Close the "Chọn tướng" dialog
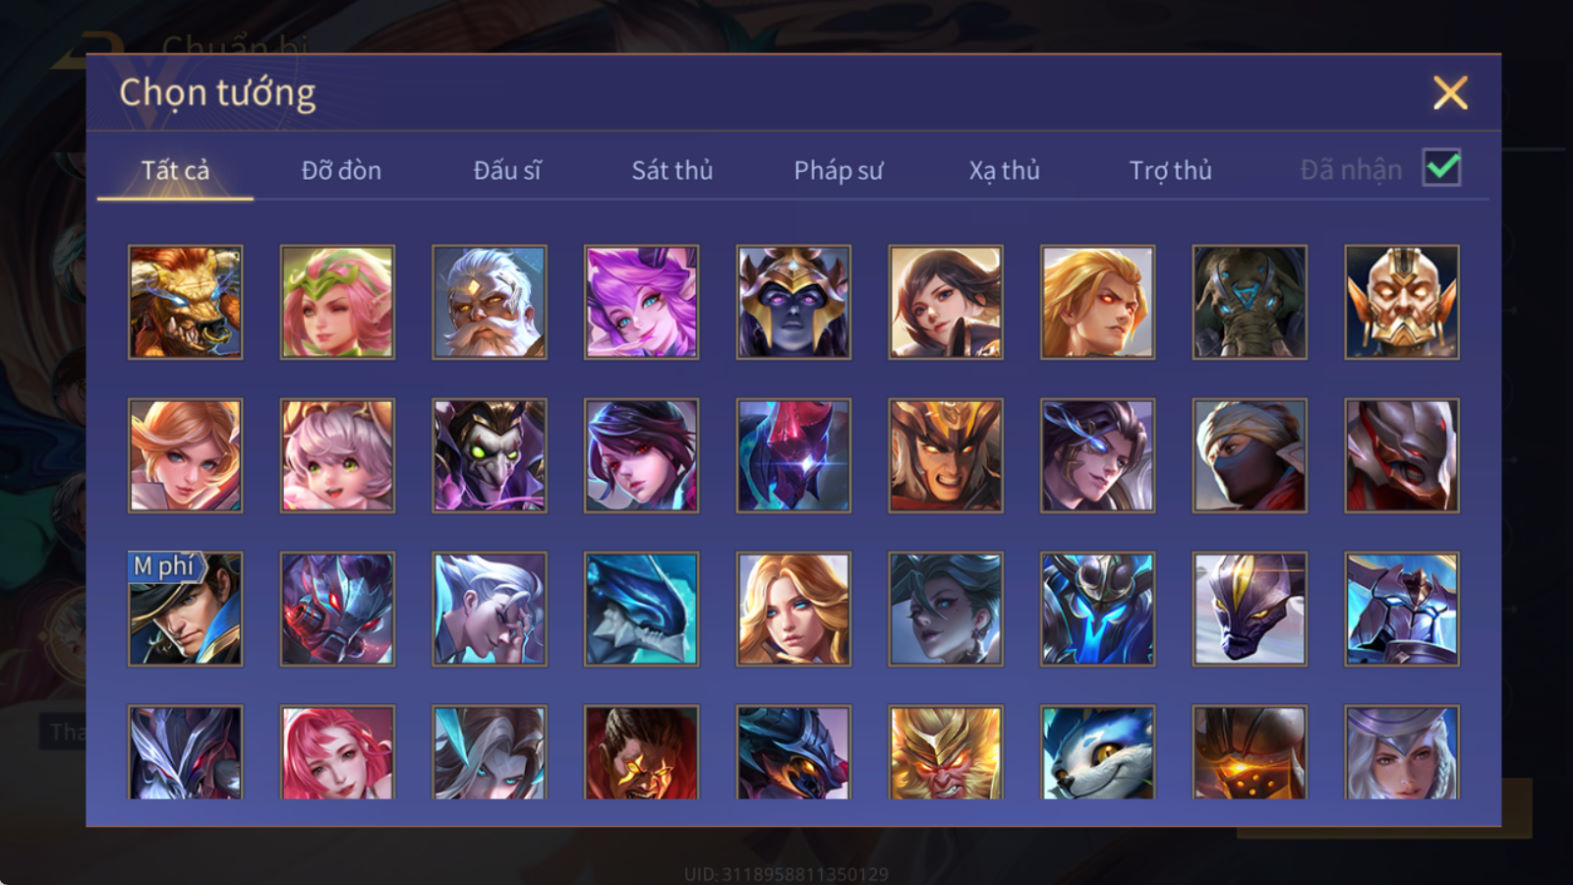 pos(1450,93)
